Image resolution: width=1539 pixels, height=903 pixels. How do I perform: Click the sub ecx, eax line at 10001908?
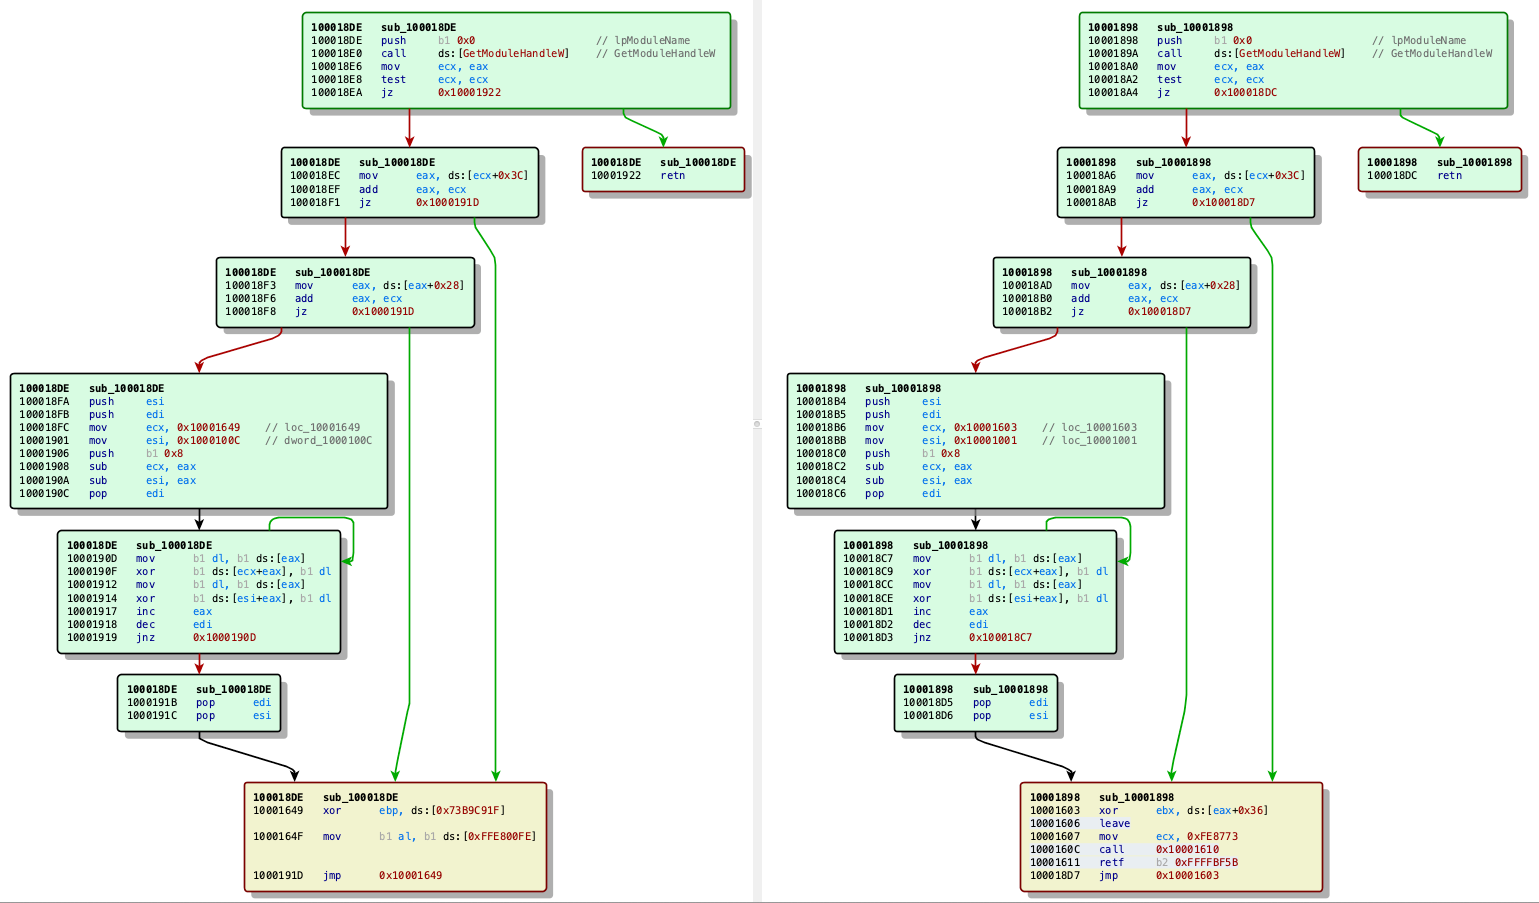click(107, 467)
